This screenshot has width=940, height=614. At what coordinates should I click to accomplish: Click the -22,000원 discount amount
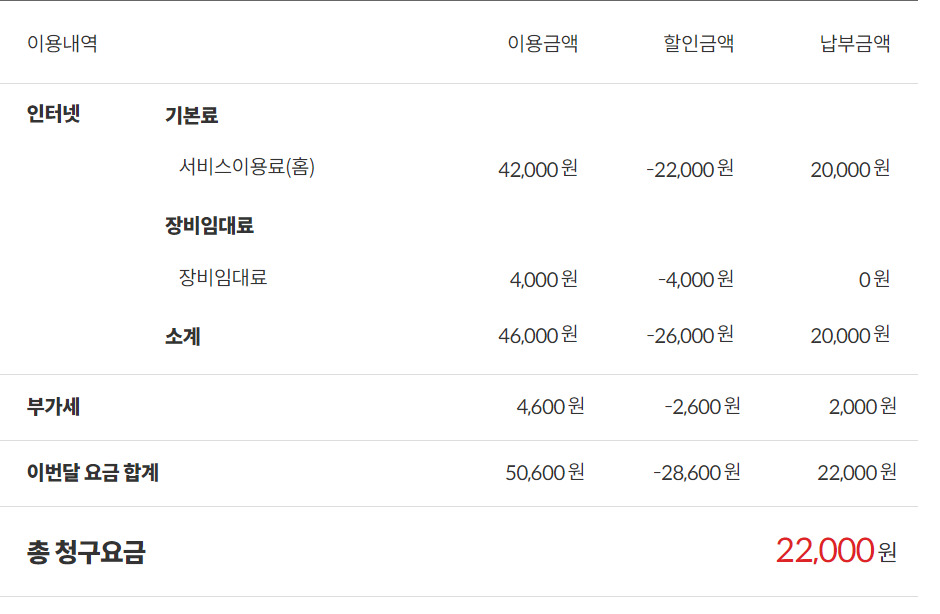point(690,169)
